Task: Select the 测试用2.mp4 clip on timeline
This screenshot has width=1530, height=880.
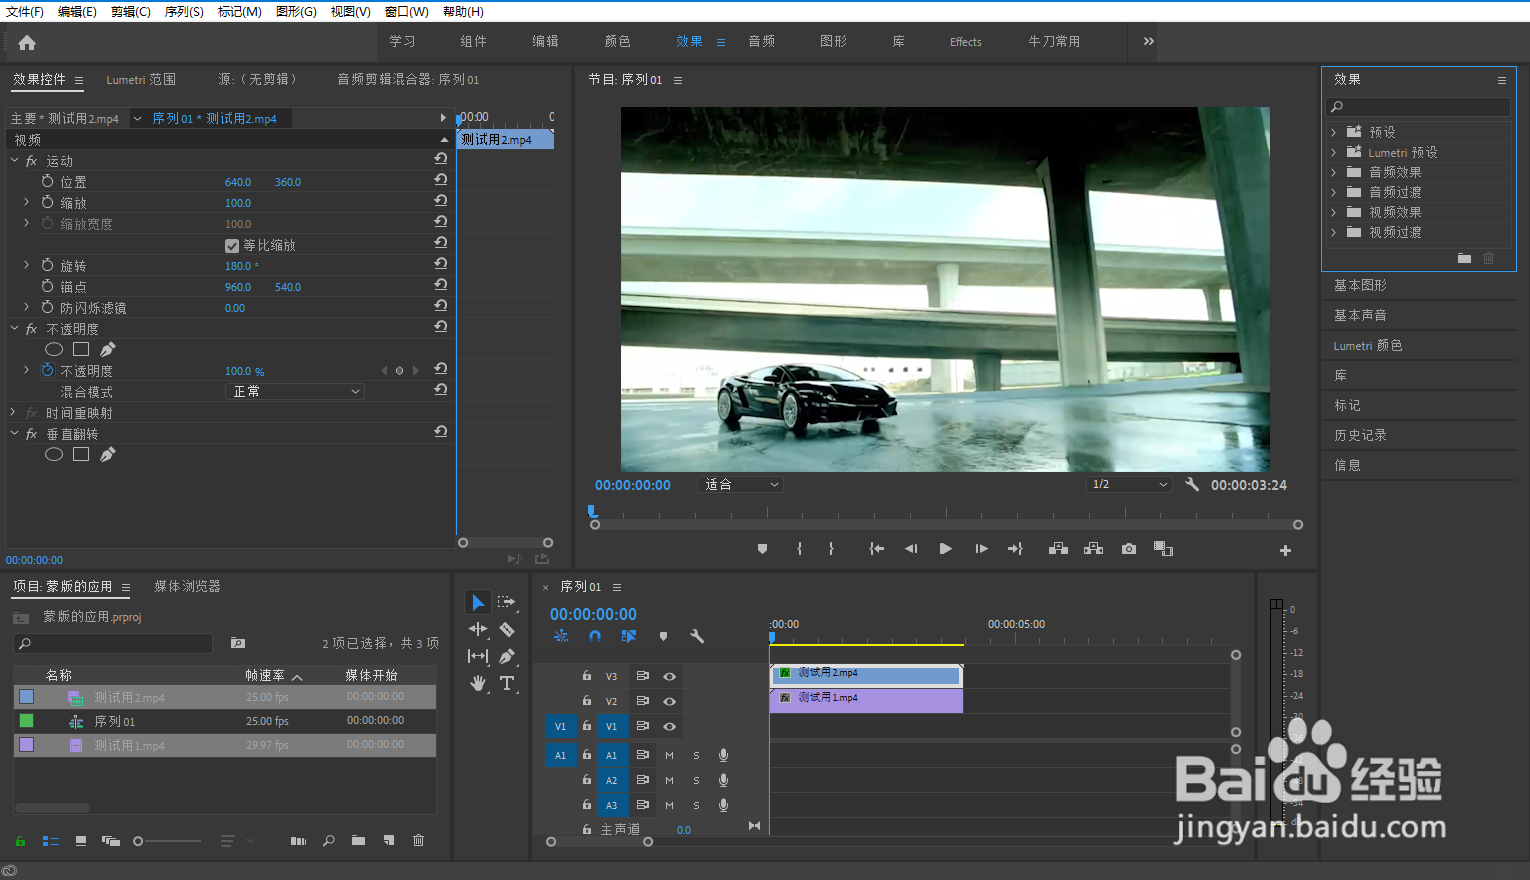Action: coord(866,674)
